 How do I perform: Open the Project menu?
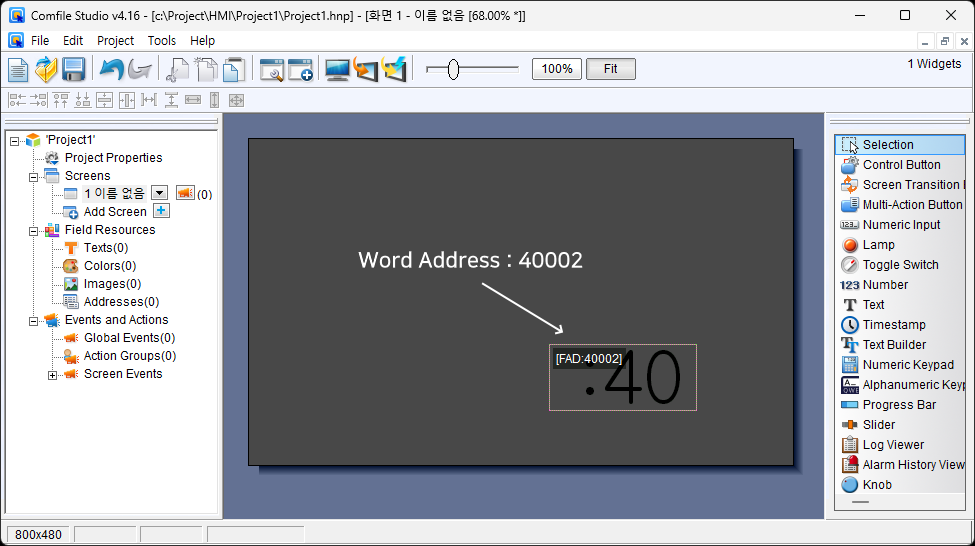click(x=115, y=41)
